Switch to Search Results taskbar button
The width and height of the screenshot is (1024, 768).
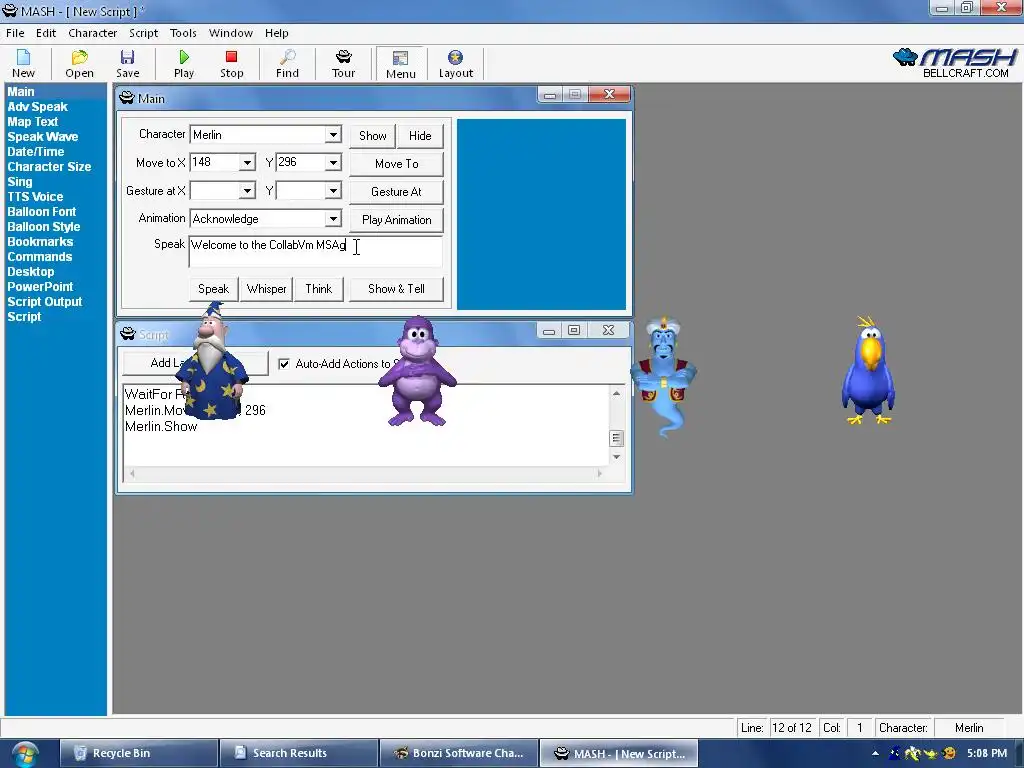pos(299,753)
